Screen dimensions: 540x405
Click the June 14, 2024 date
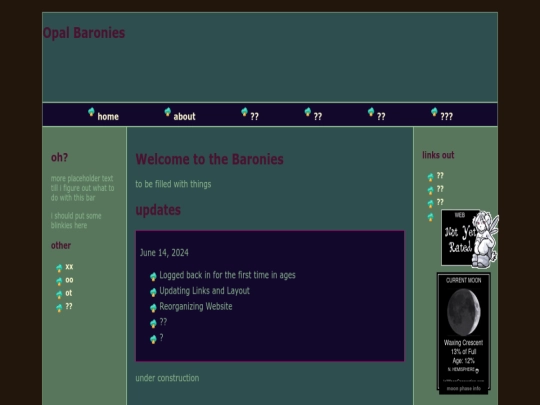tap(164, 253)
